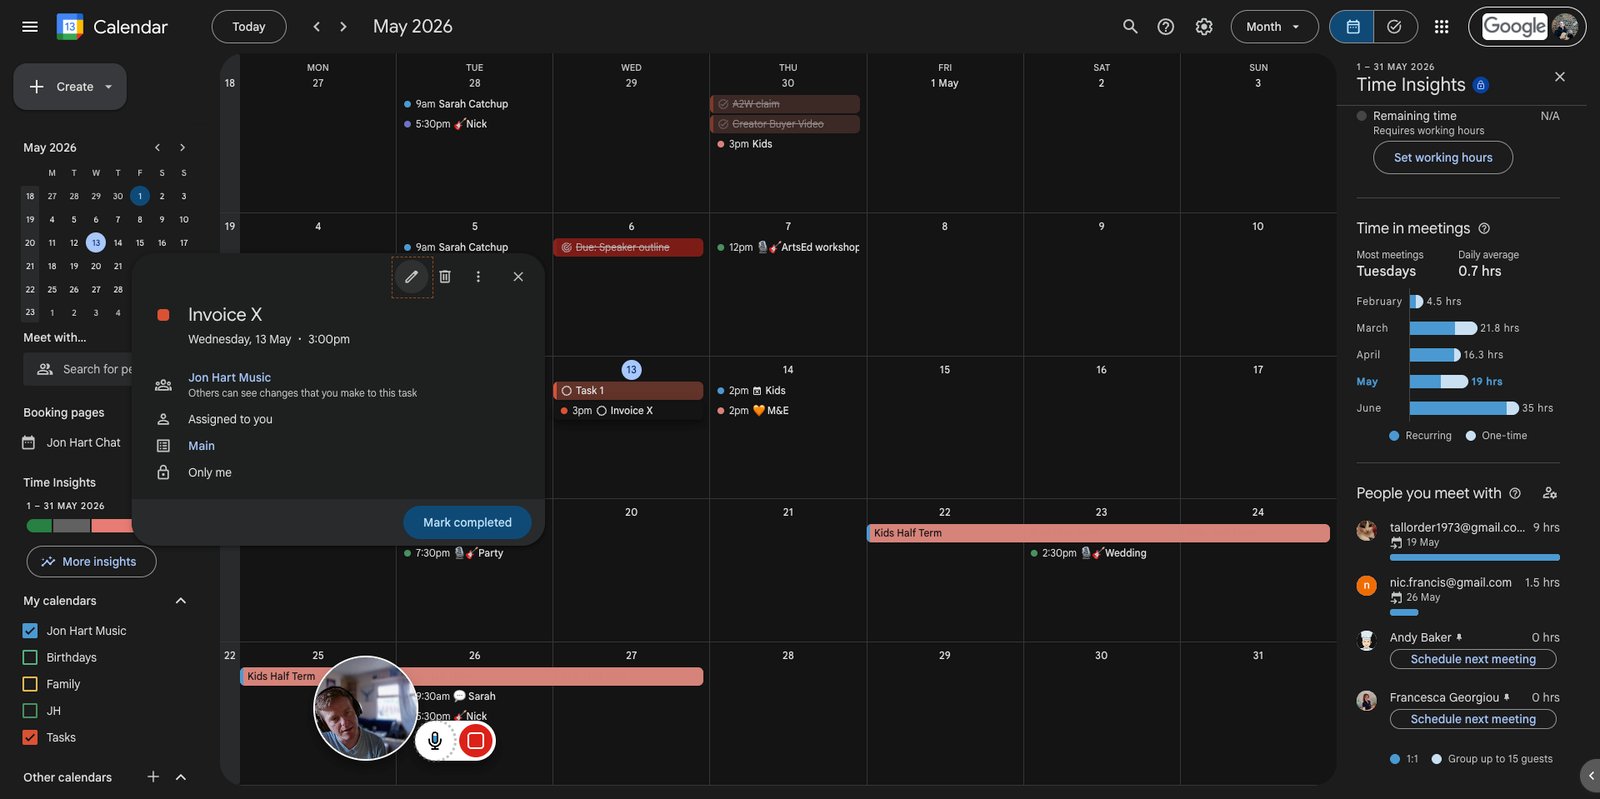Edit the Invoice X task

click(411, 277)
